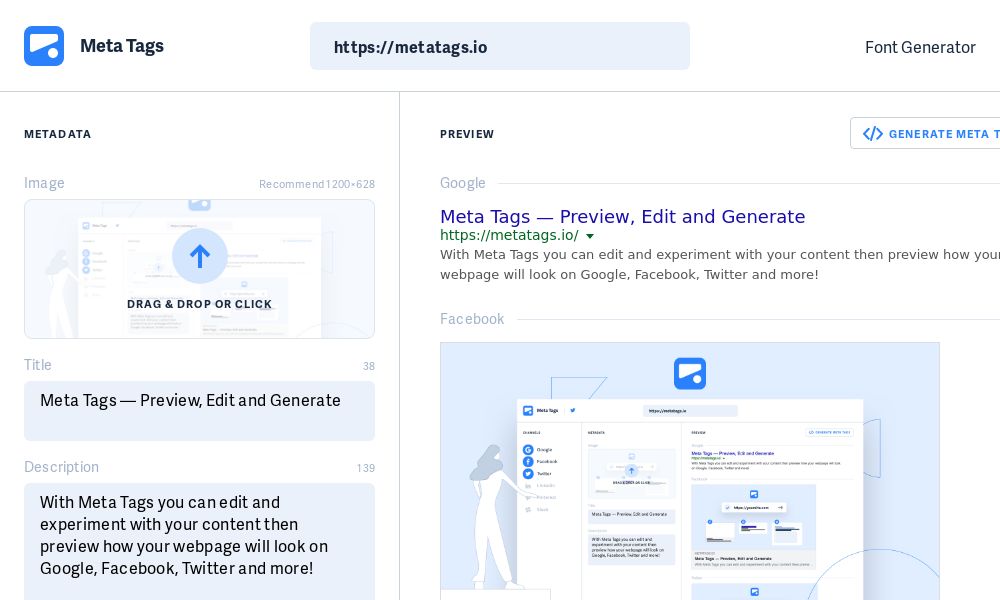Open the Meta Tags — Preview, Edit and Generate link
This screenshot has height=600, width=1000.
tap(623, 217)
